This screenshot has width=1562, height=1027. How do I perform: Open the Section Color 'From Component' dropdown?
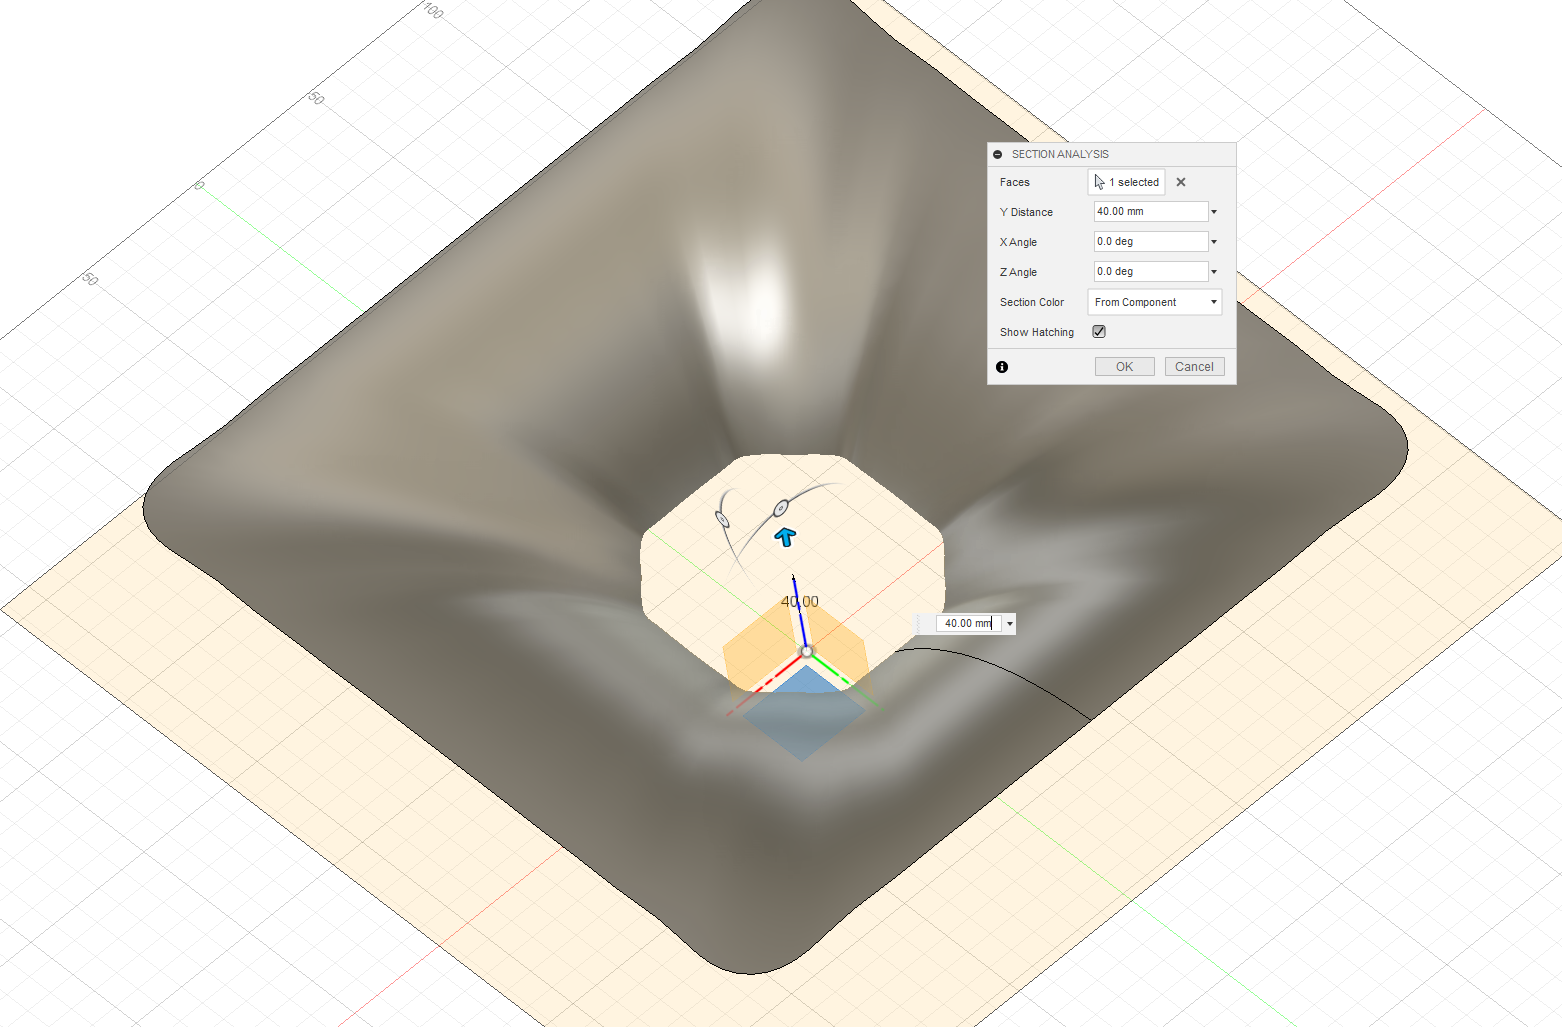tap(1154, 302)
